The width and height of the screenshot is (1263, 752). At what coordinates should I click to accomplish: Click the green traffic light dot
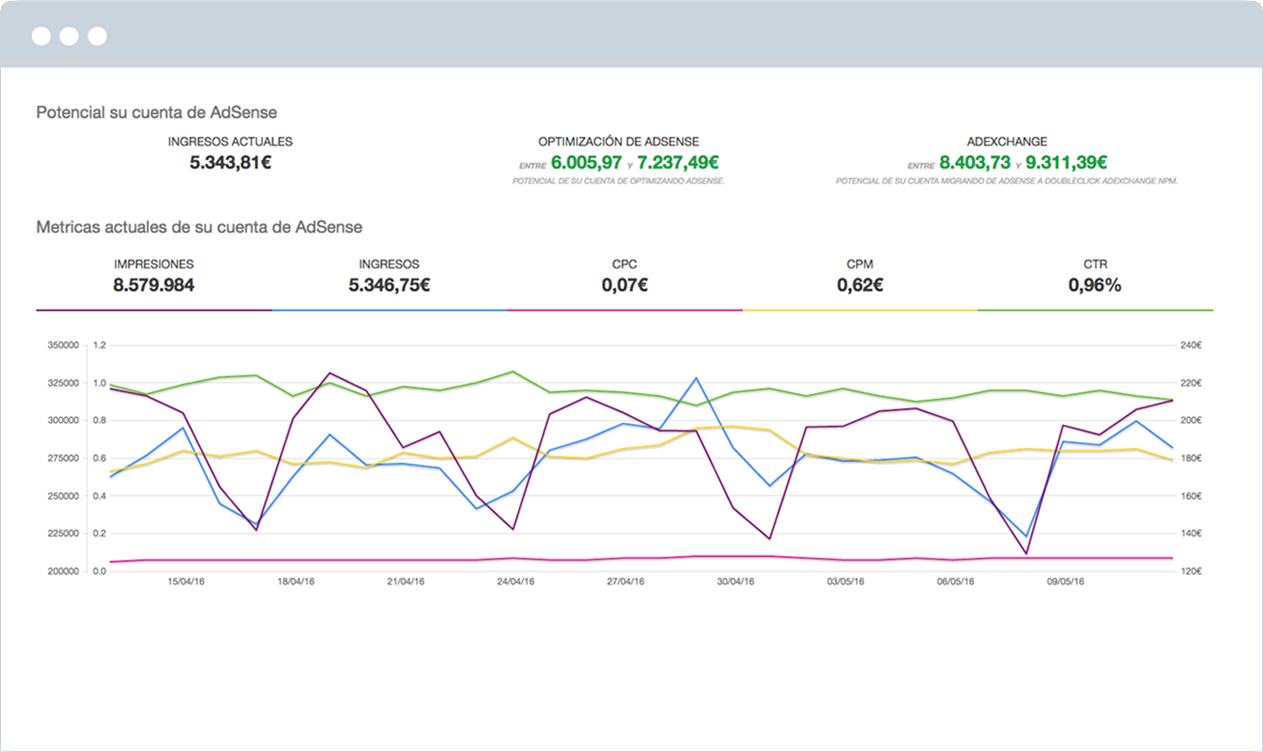(97, 36)
